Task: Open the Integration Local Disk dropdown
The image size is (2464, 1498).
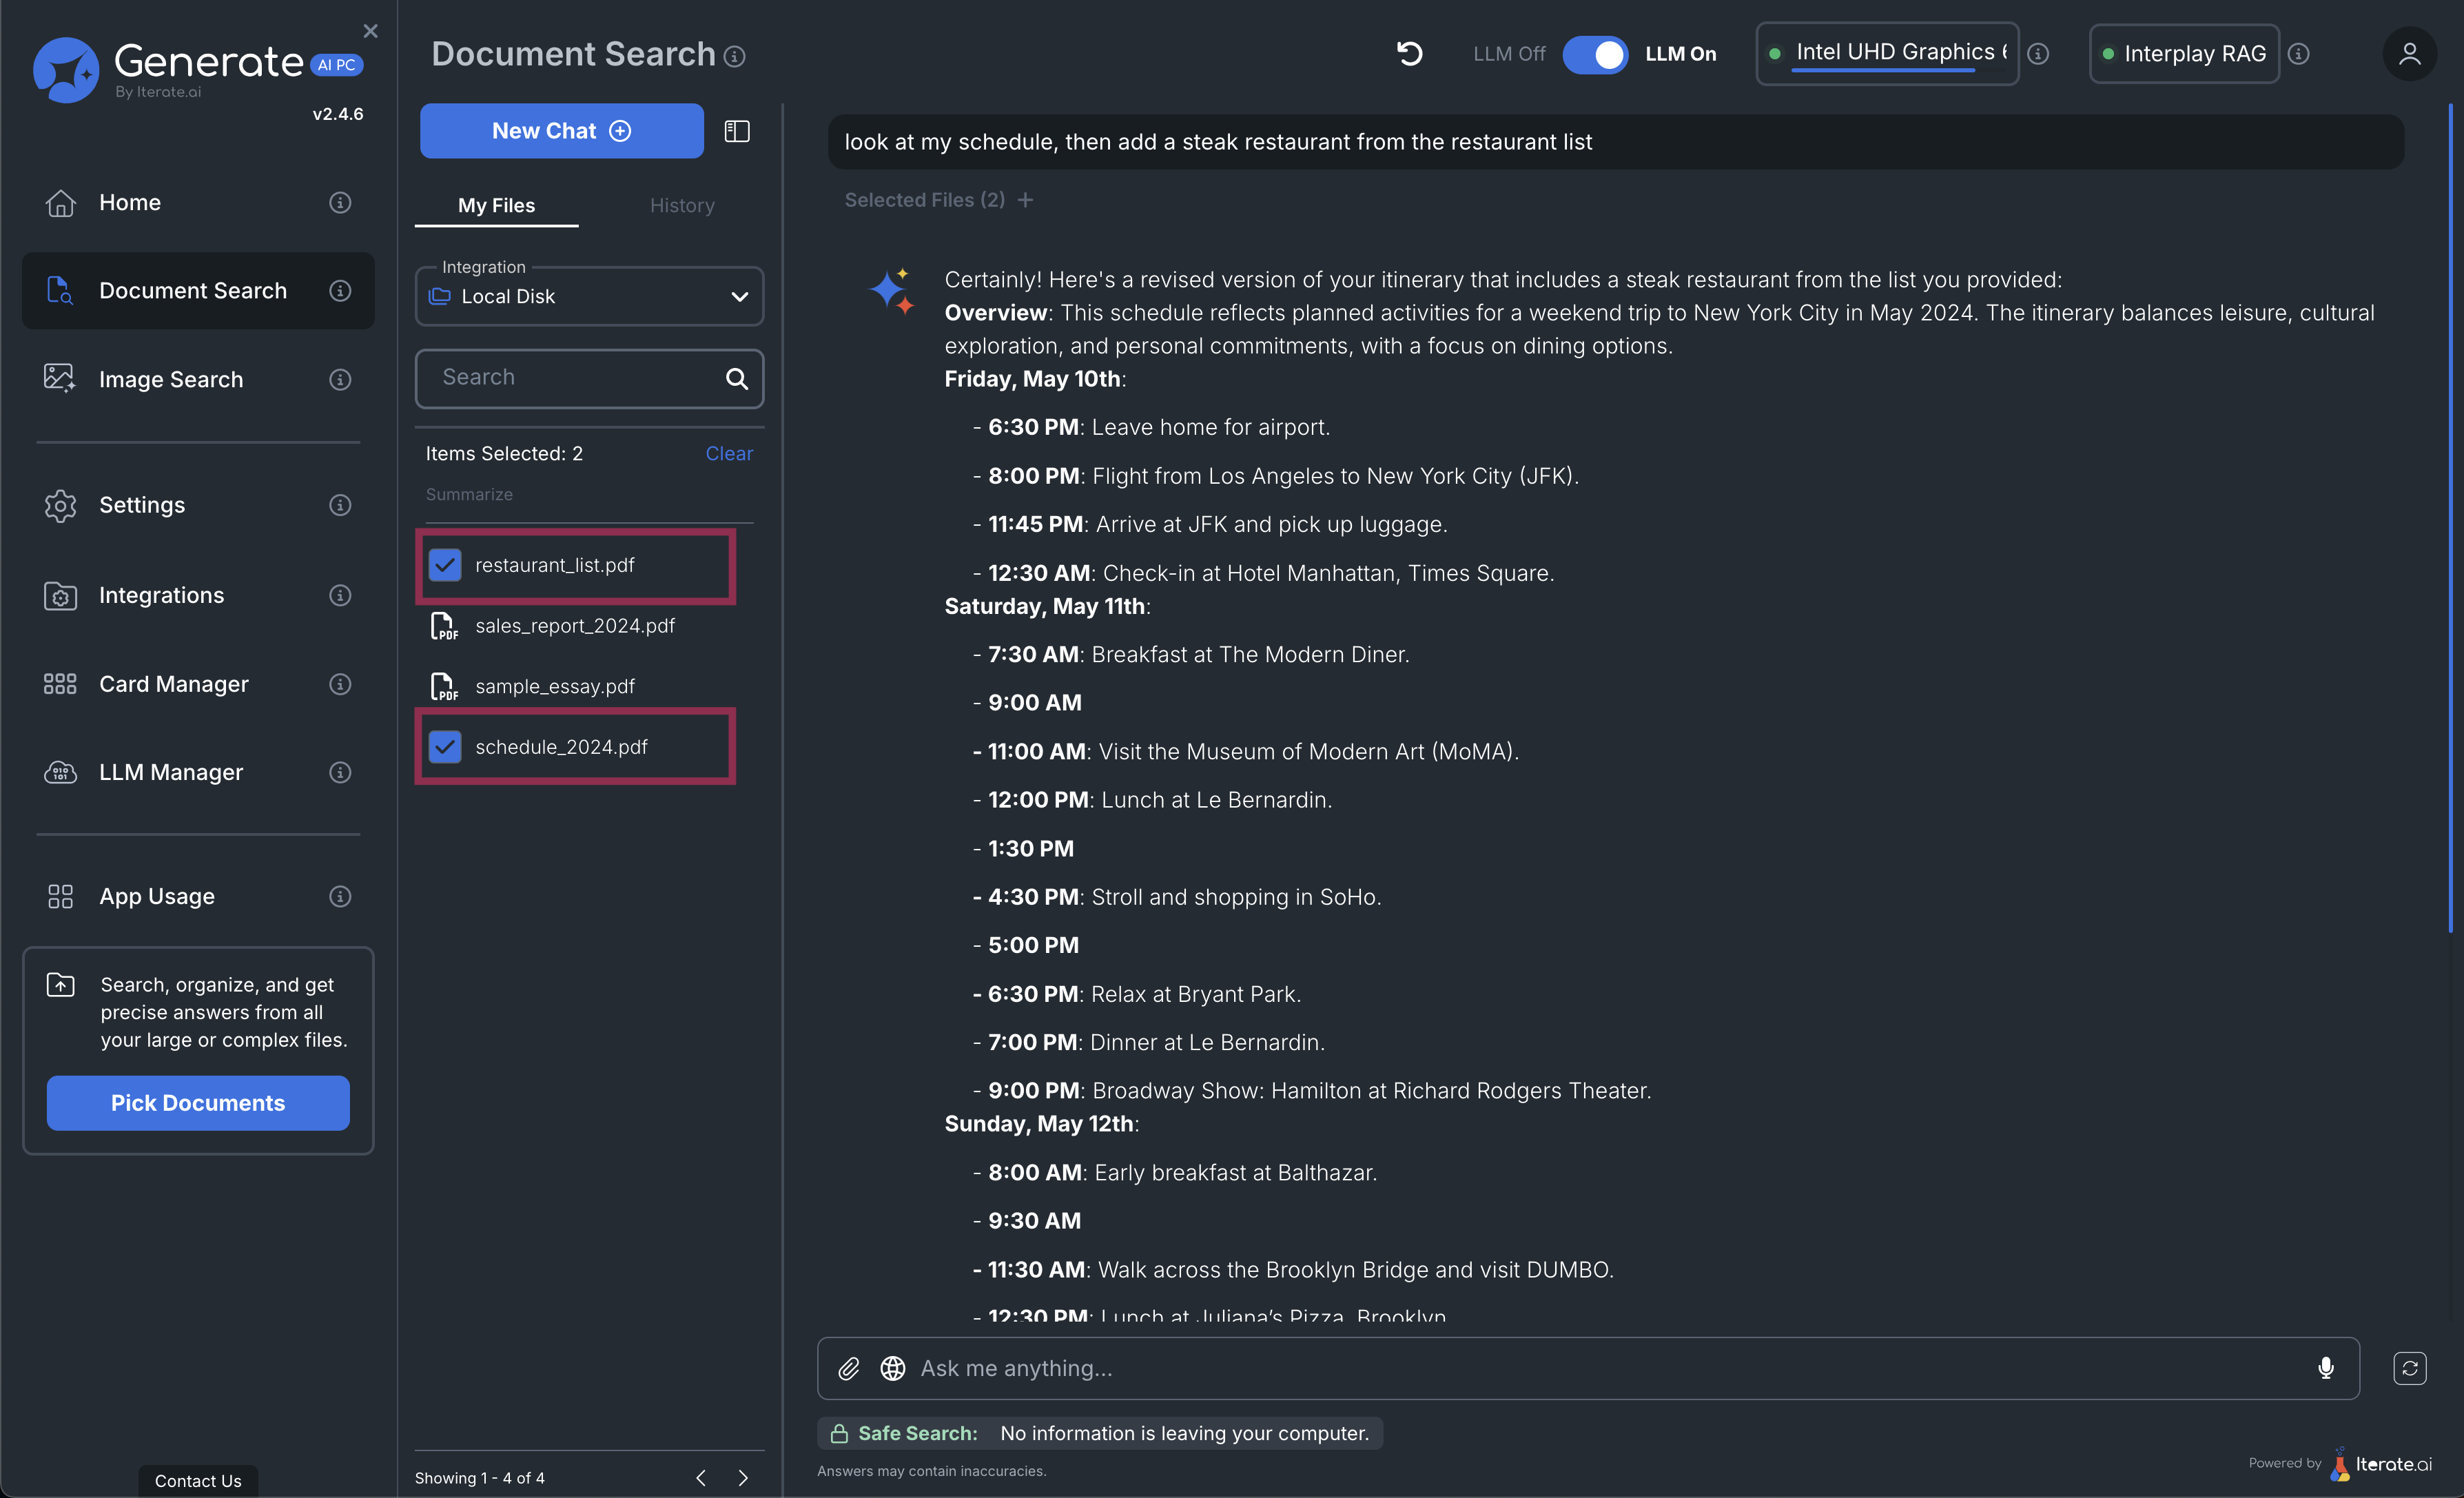Action: 589,296
